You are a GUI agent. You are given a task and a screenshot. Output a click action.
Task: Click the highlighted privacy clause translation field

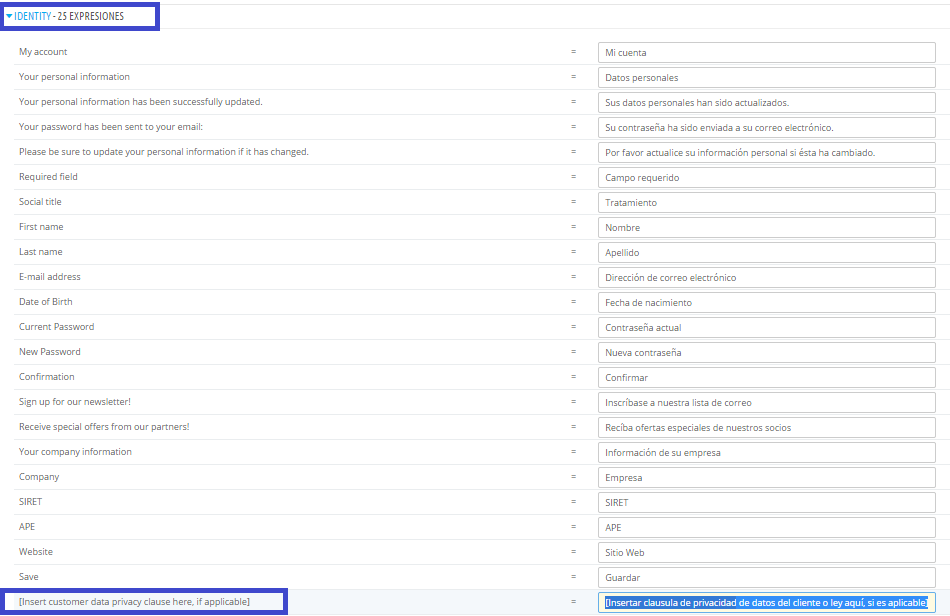[x=766, y=602]
